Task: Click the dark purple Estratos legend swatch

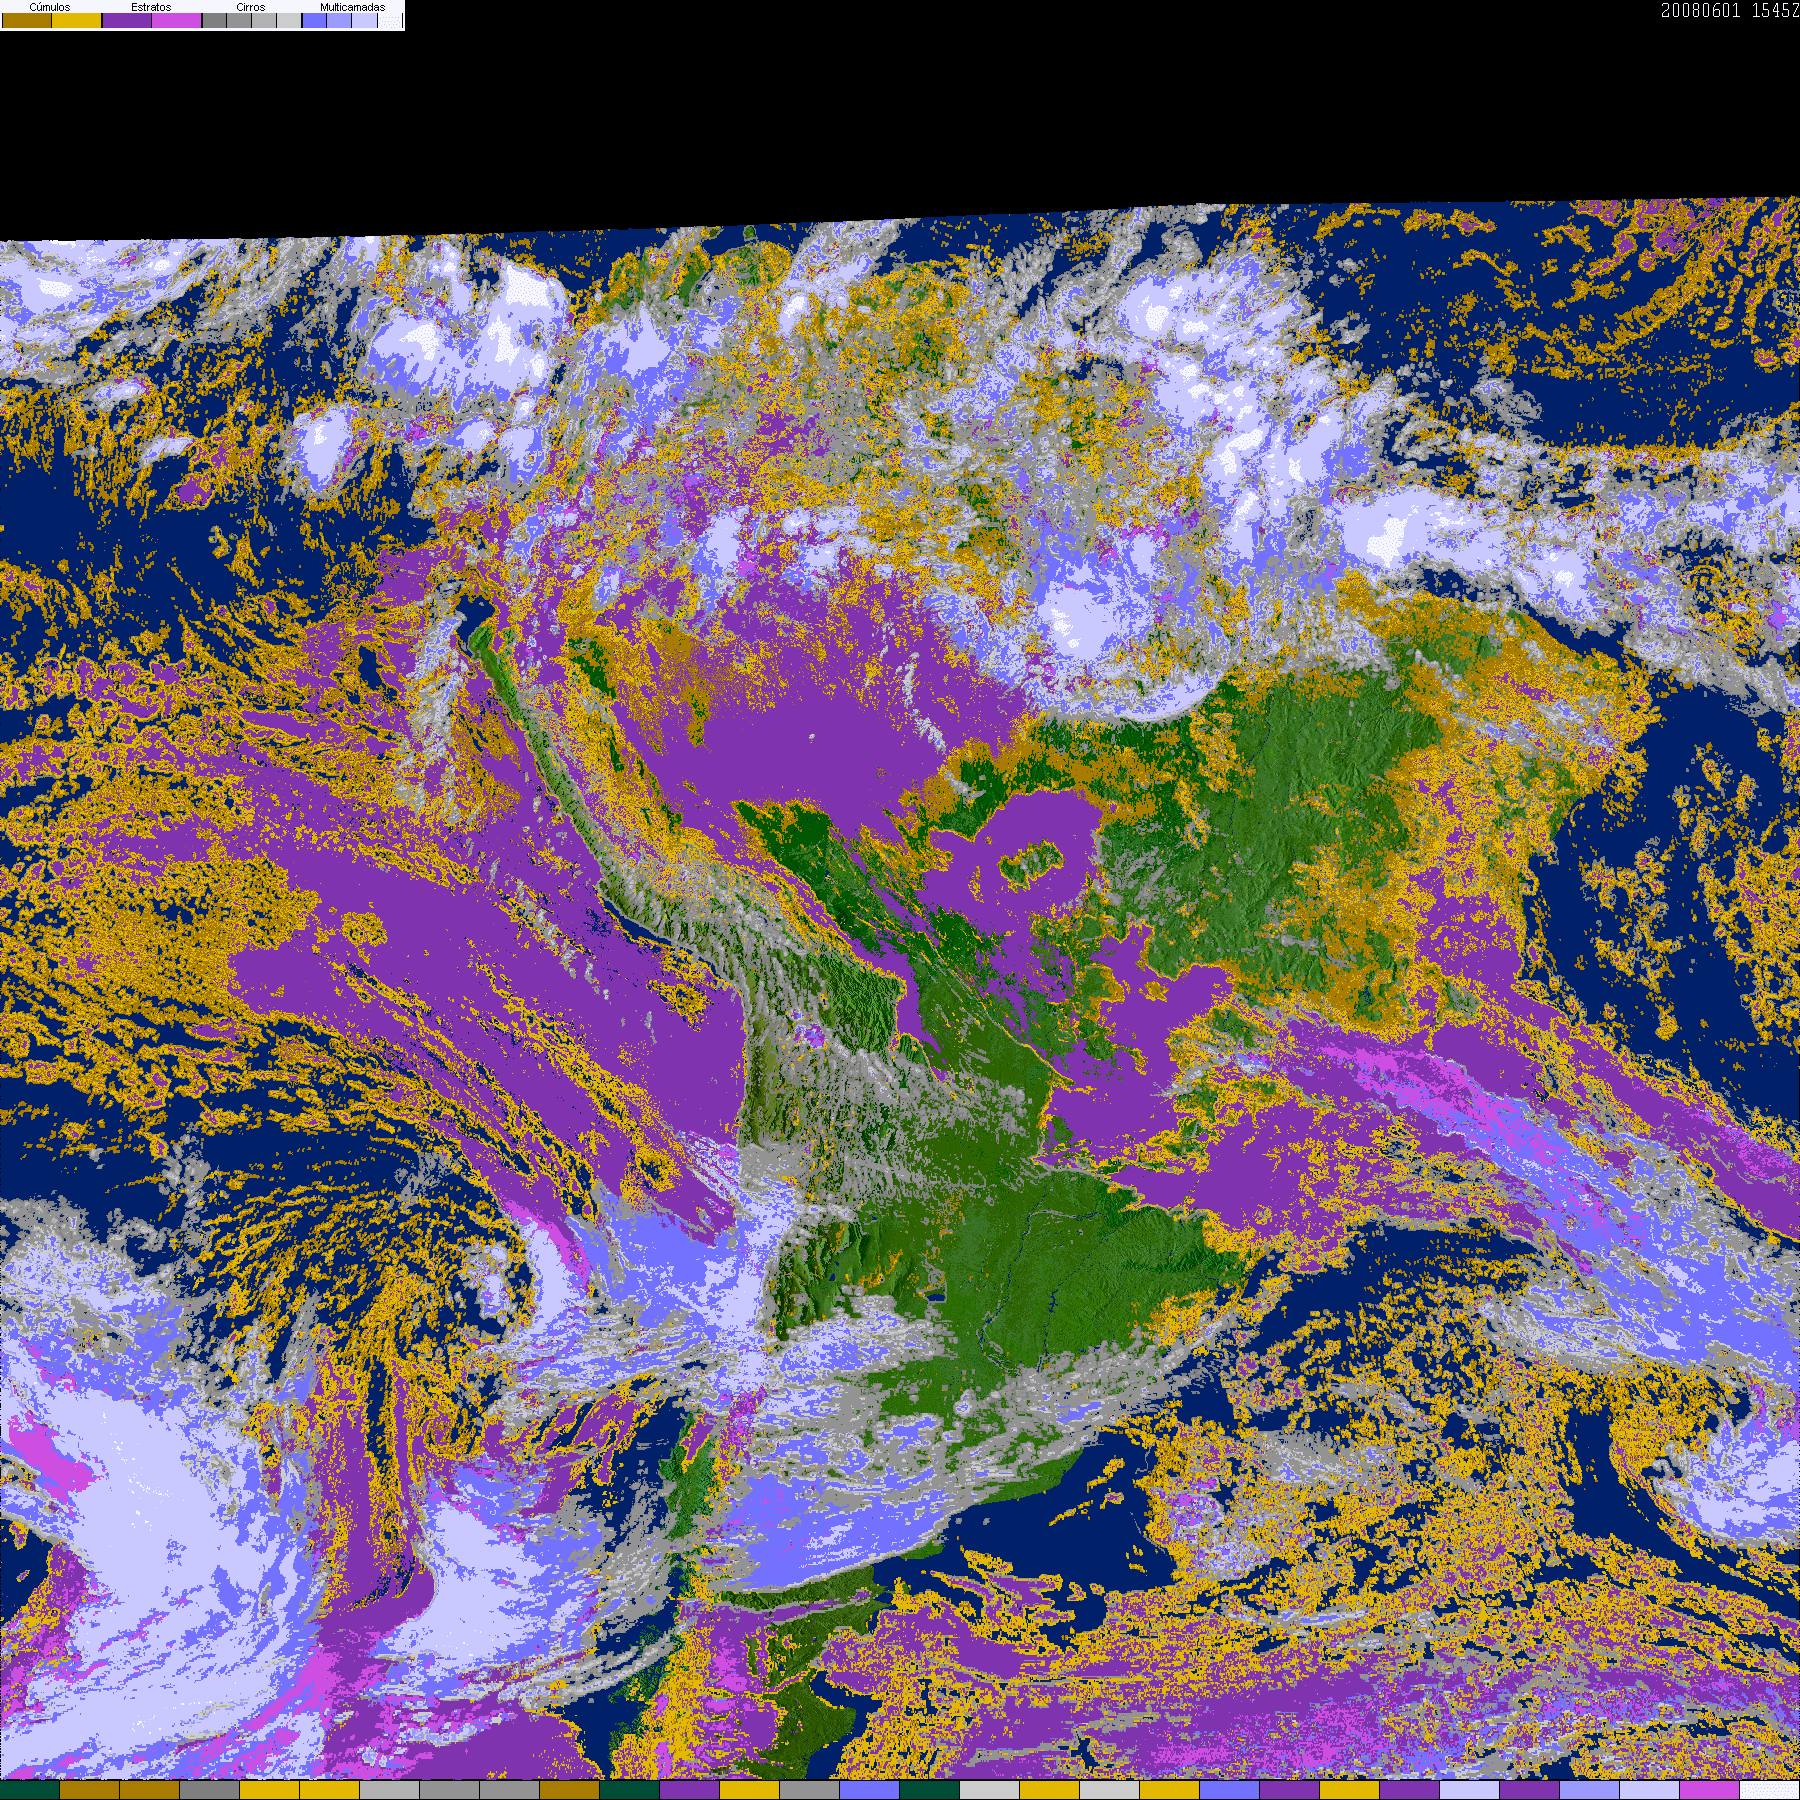Action: (127, 20)
